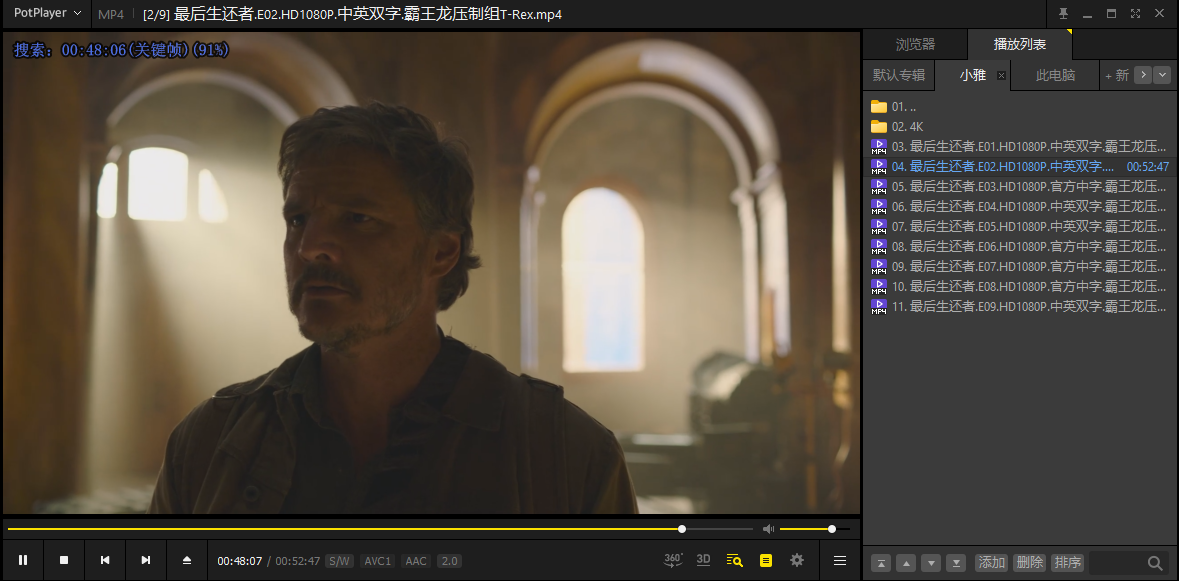Move selected item to top of playlist
The image size is (1179, 581).
880,563
